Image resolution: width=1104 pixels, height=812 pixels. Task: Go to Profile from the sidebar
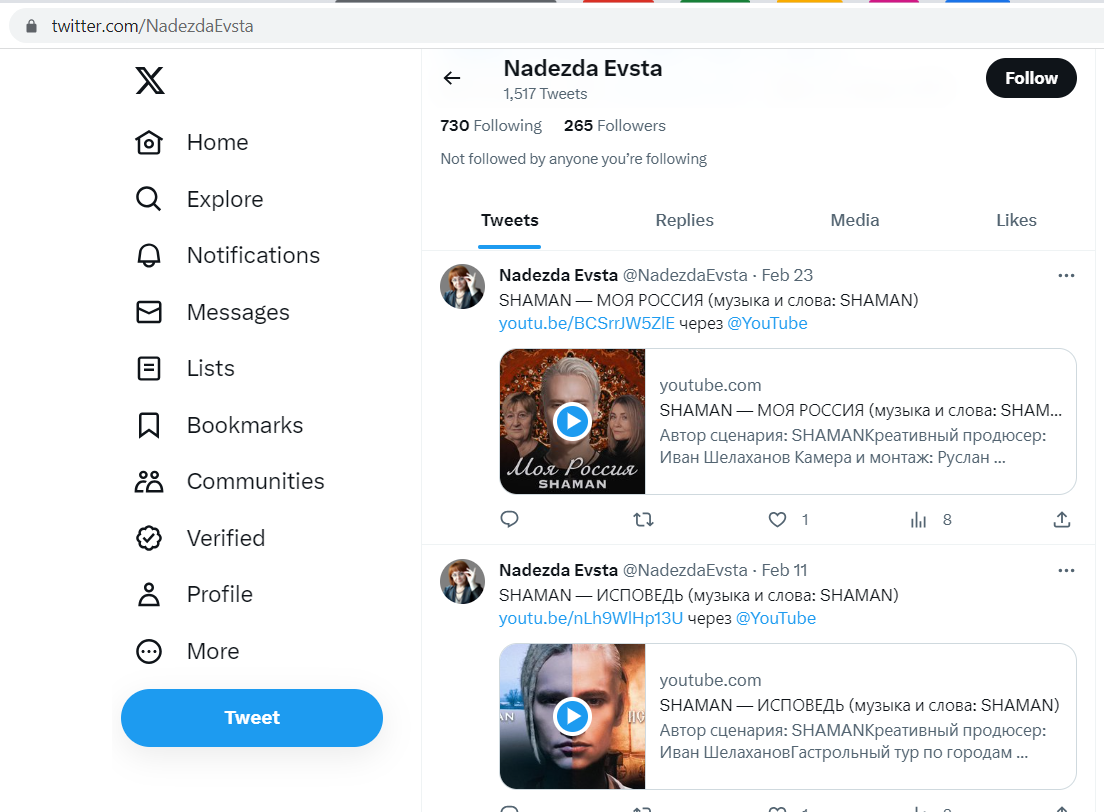tap(220, 594)
